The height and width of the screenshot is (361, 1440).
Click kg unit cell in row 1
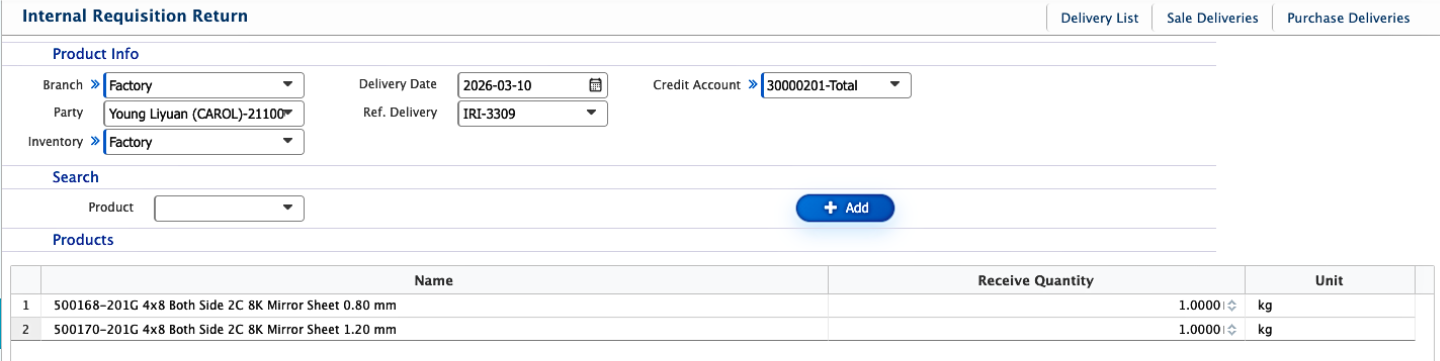[1329, 306]
